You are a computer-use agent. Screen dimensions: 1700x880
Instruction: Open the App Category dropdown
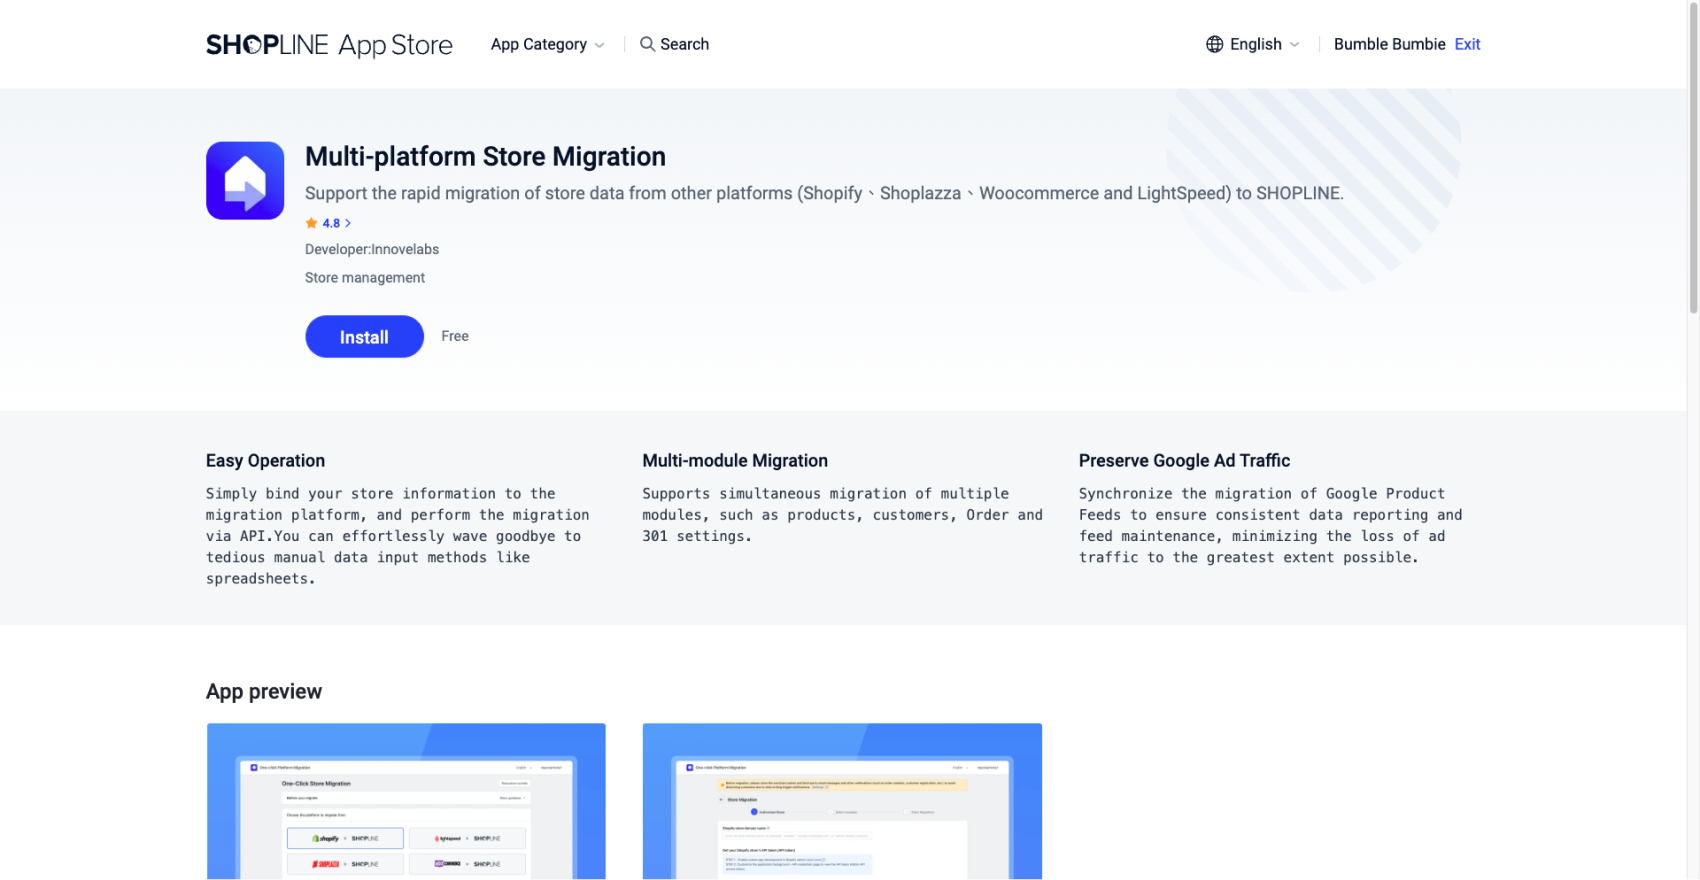click(x=547, y=44)
